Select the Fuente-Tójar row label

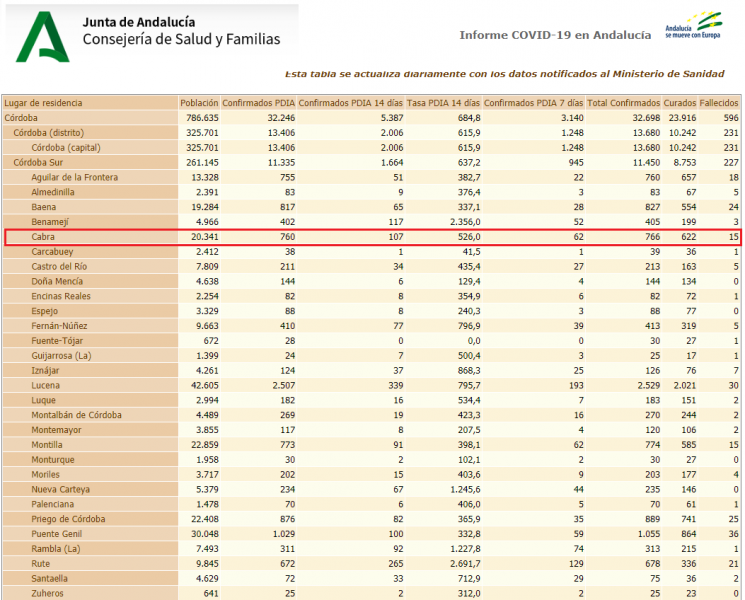point(57,341)
